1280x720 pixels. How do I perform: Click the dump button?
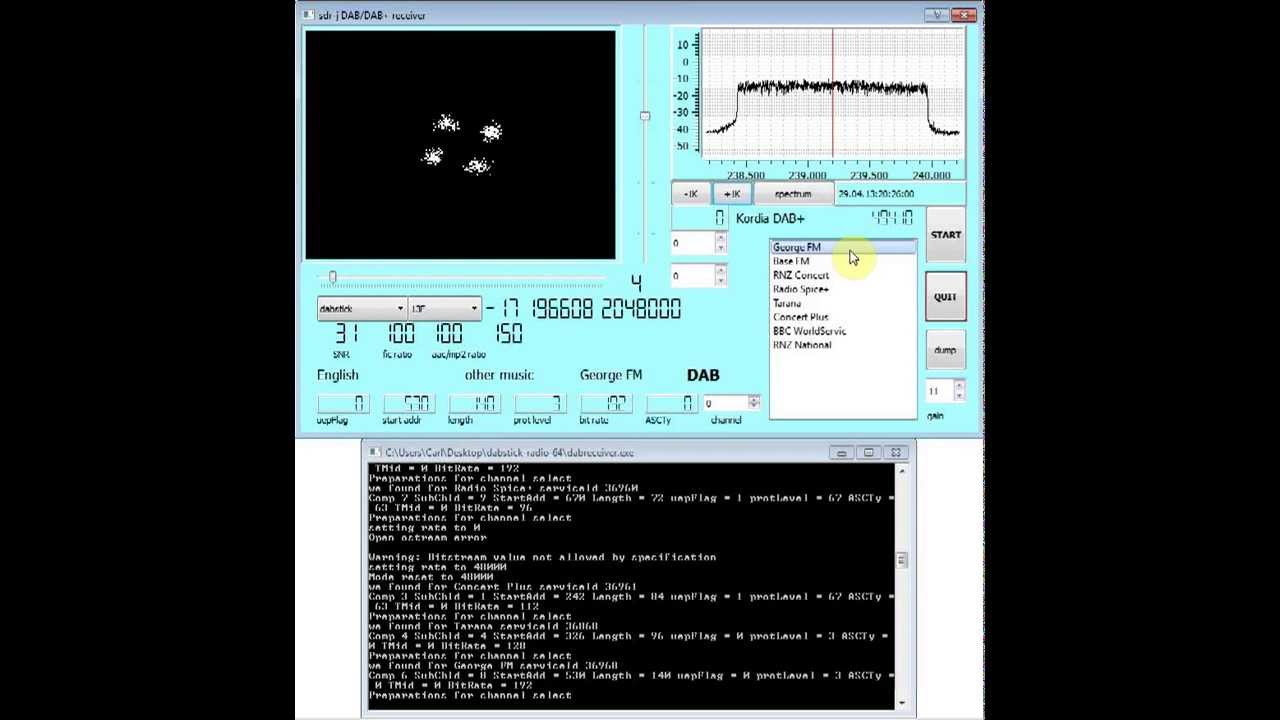point(945,350)
